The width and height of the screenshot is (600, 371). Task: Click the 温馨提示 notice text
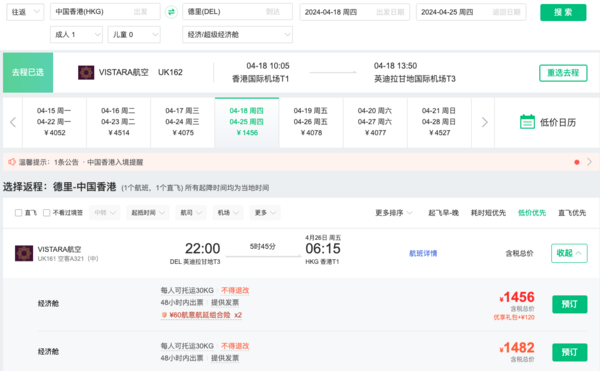click(81, 162)
